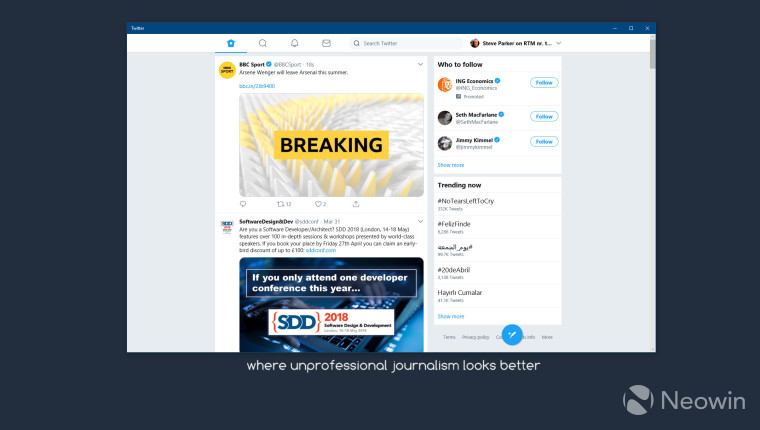Follow ING Economics
Viewport: 760px width, 430px height.
(x=544, y=82)
